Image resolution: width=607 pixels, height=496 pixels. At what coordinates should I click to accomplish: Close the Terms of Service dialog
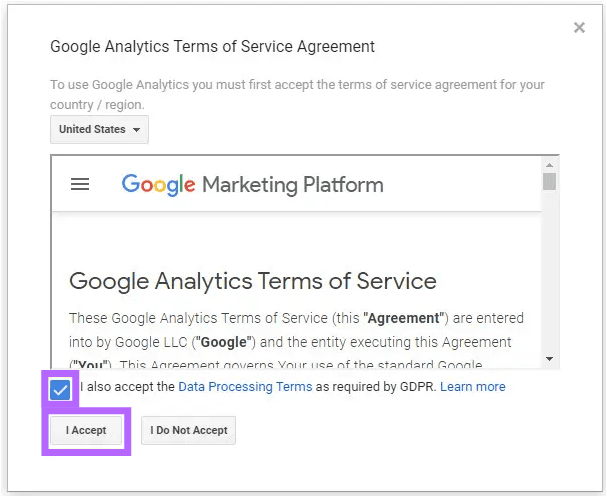[579, 27]
